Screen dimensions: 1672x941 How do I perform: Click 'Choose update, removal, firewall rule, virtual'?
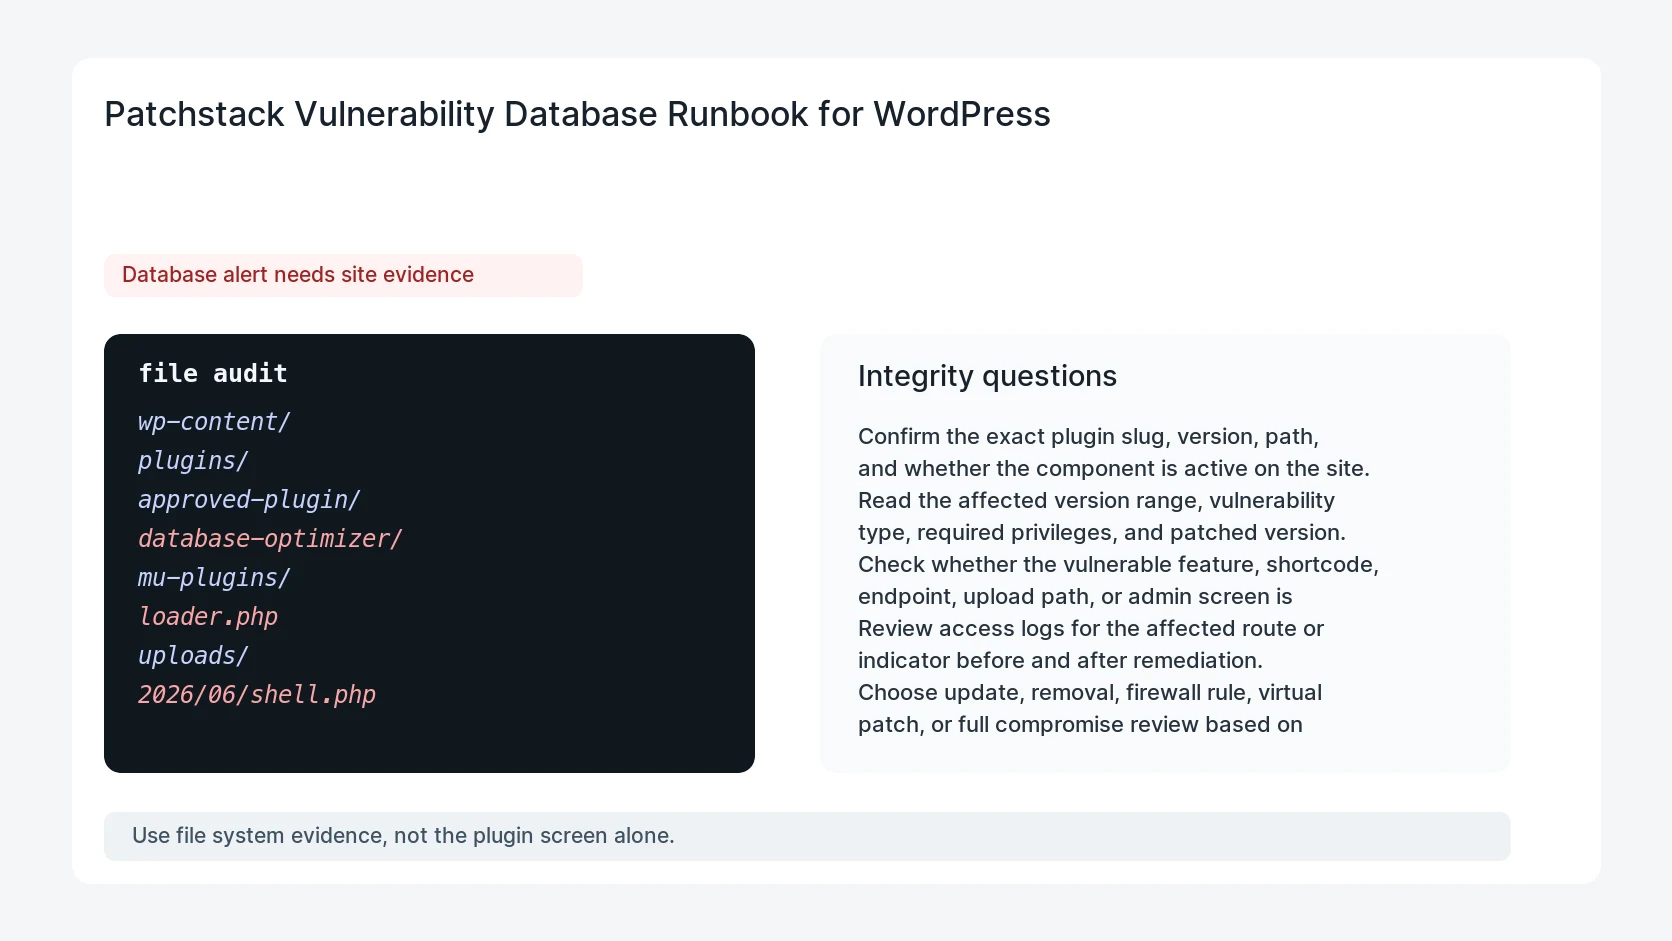pyautogui.click(x=1090, y=693)
